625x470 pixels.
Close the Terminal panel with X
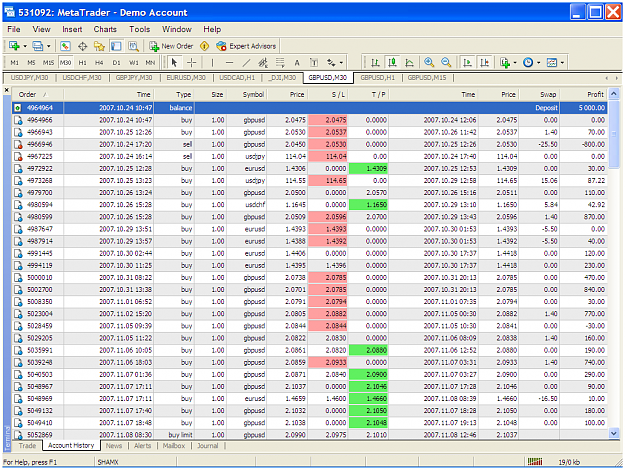[6, 90]
